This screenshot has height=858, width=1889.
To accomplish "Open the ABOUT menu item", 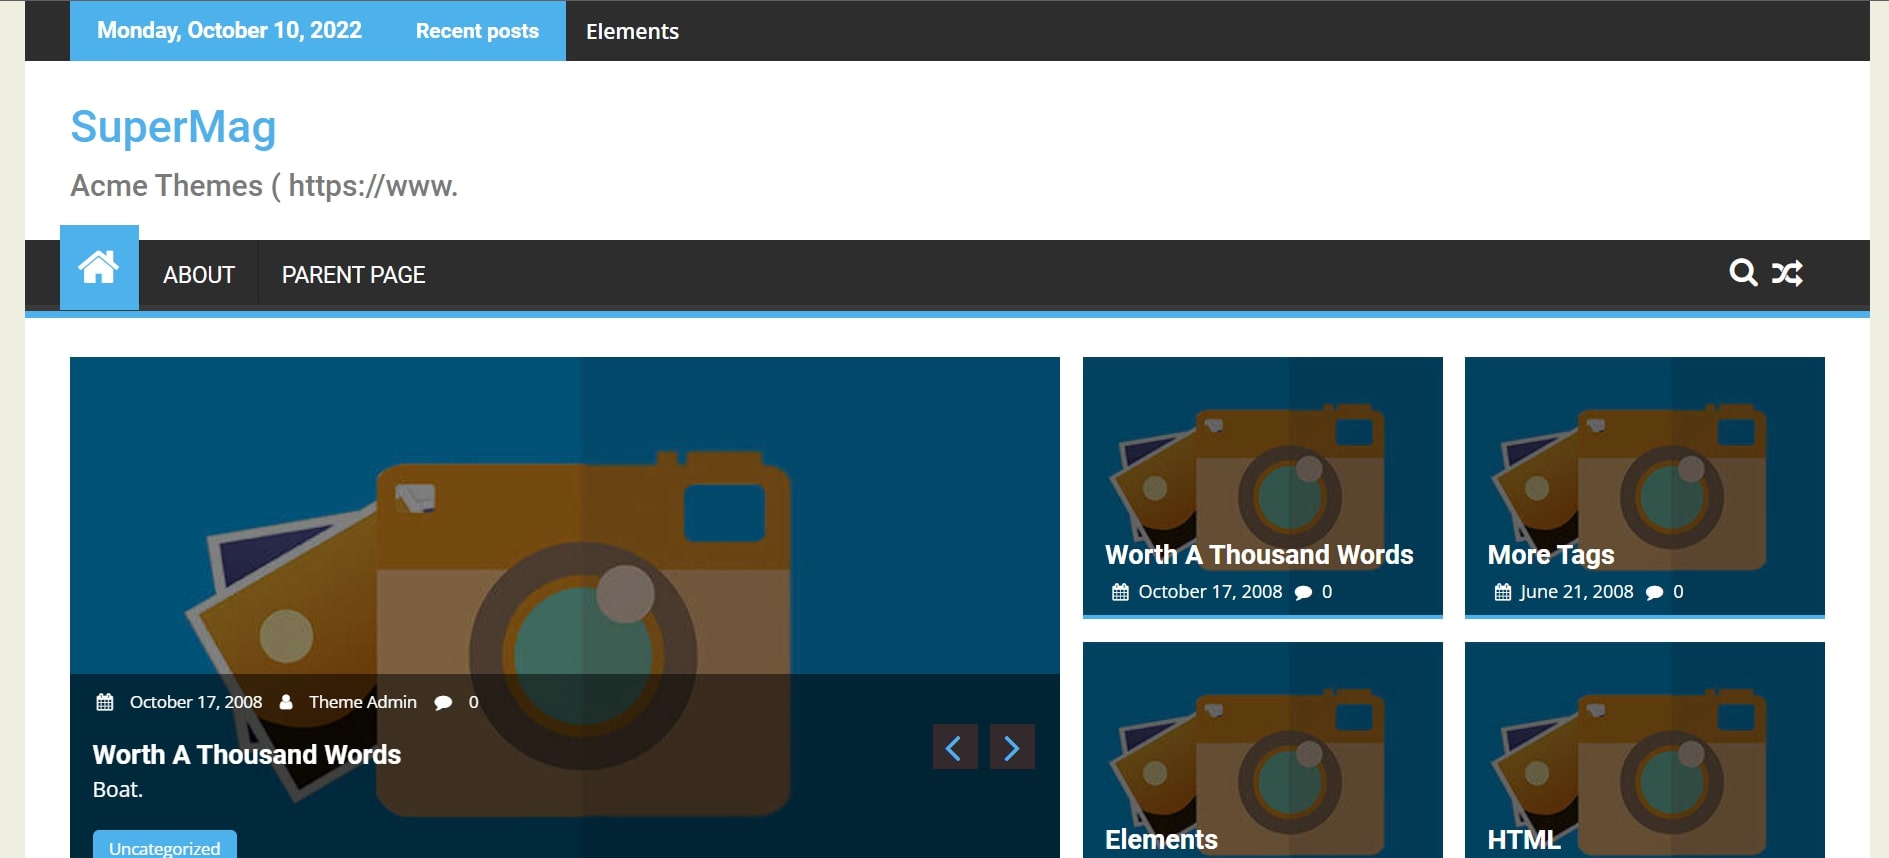I will [199, 275].
